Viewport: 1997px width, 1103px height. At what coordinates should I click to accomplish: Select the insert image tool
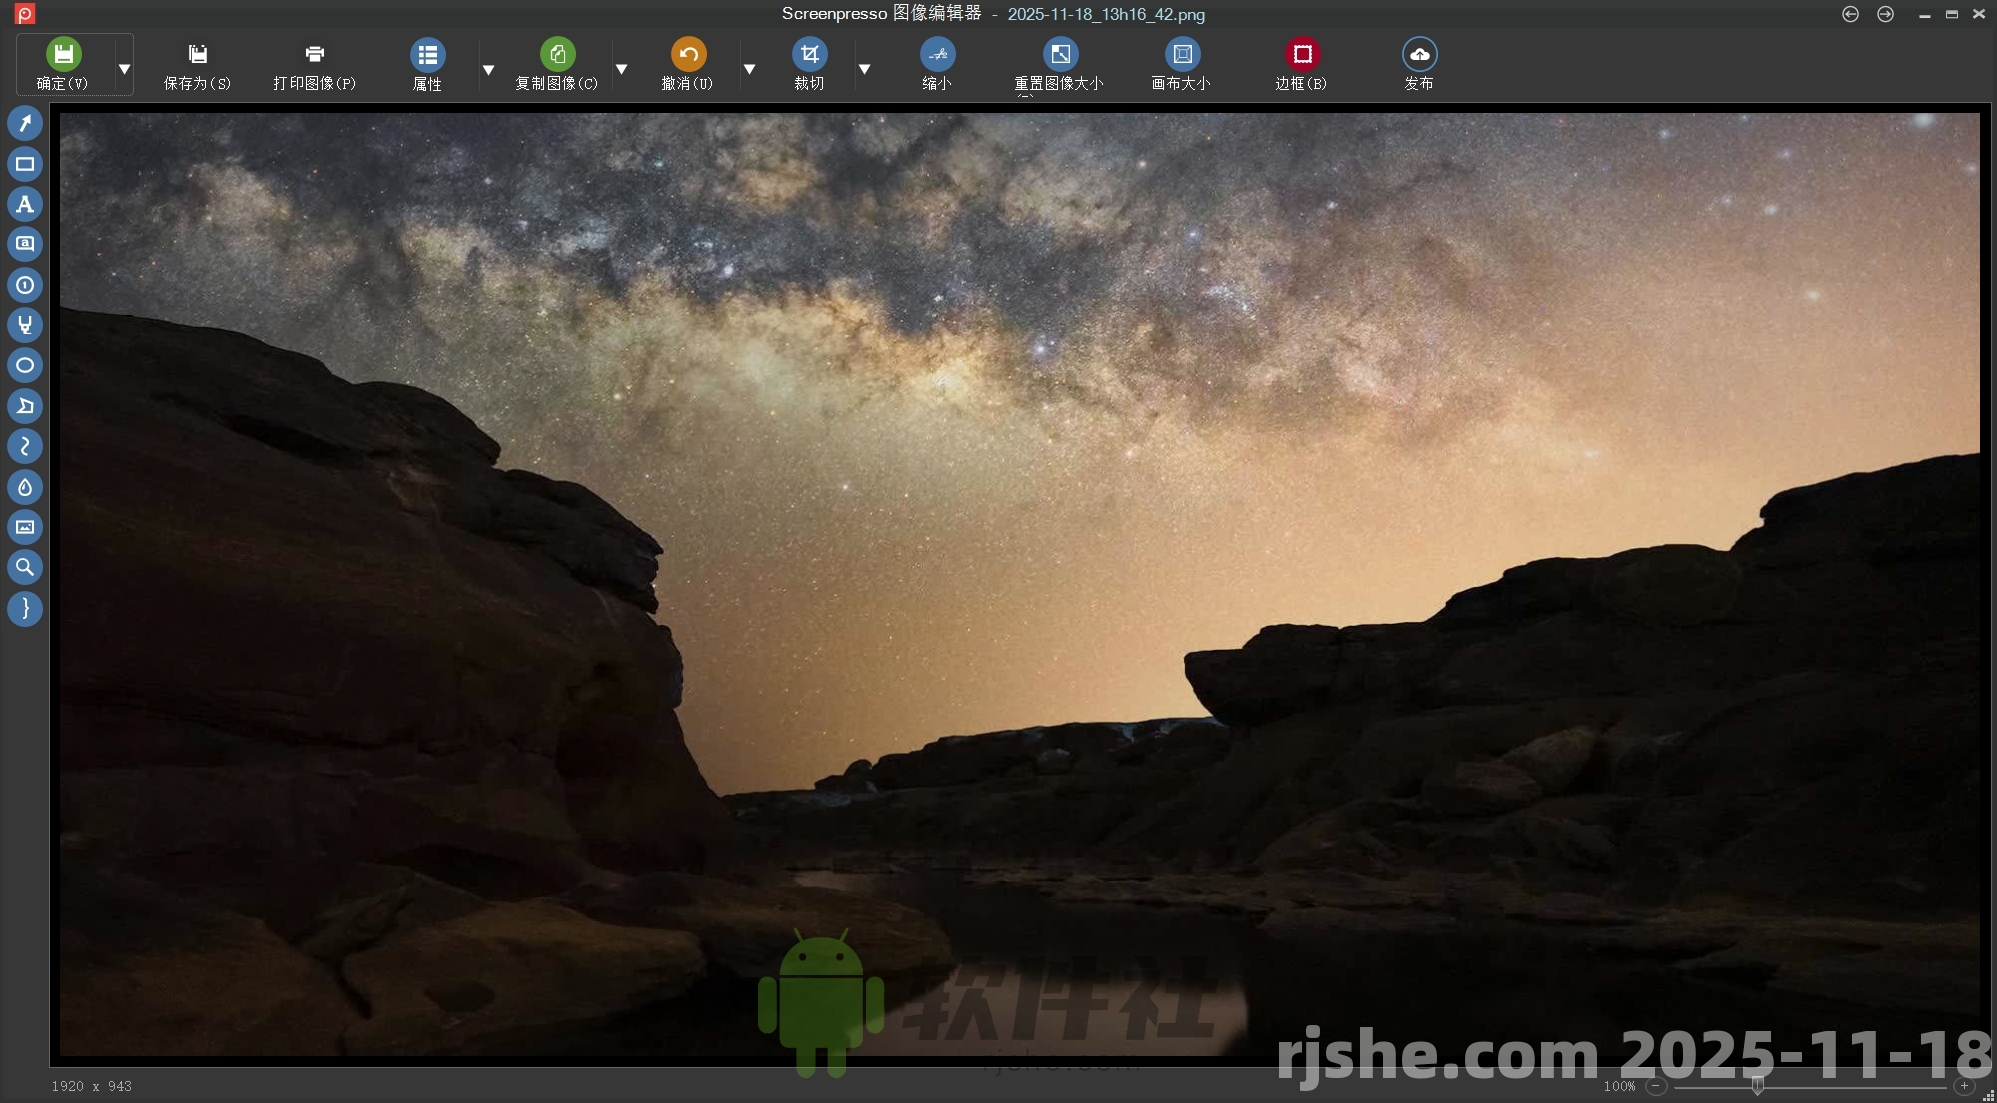point(25,527)
